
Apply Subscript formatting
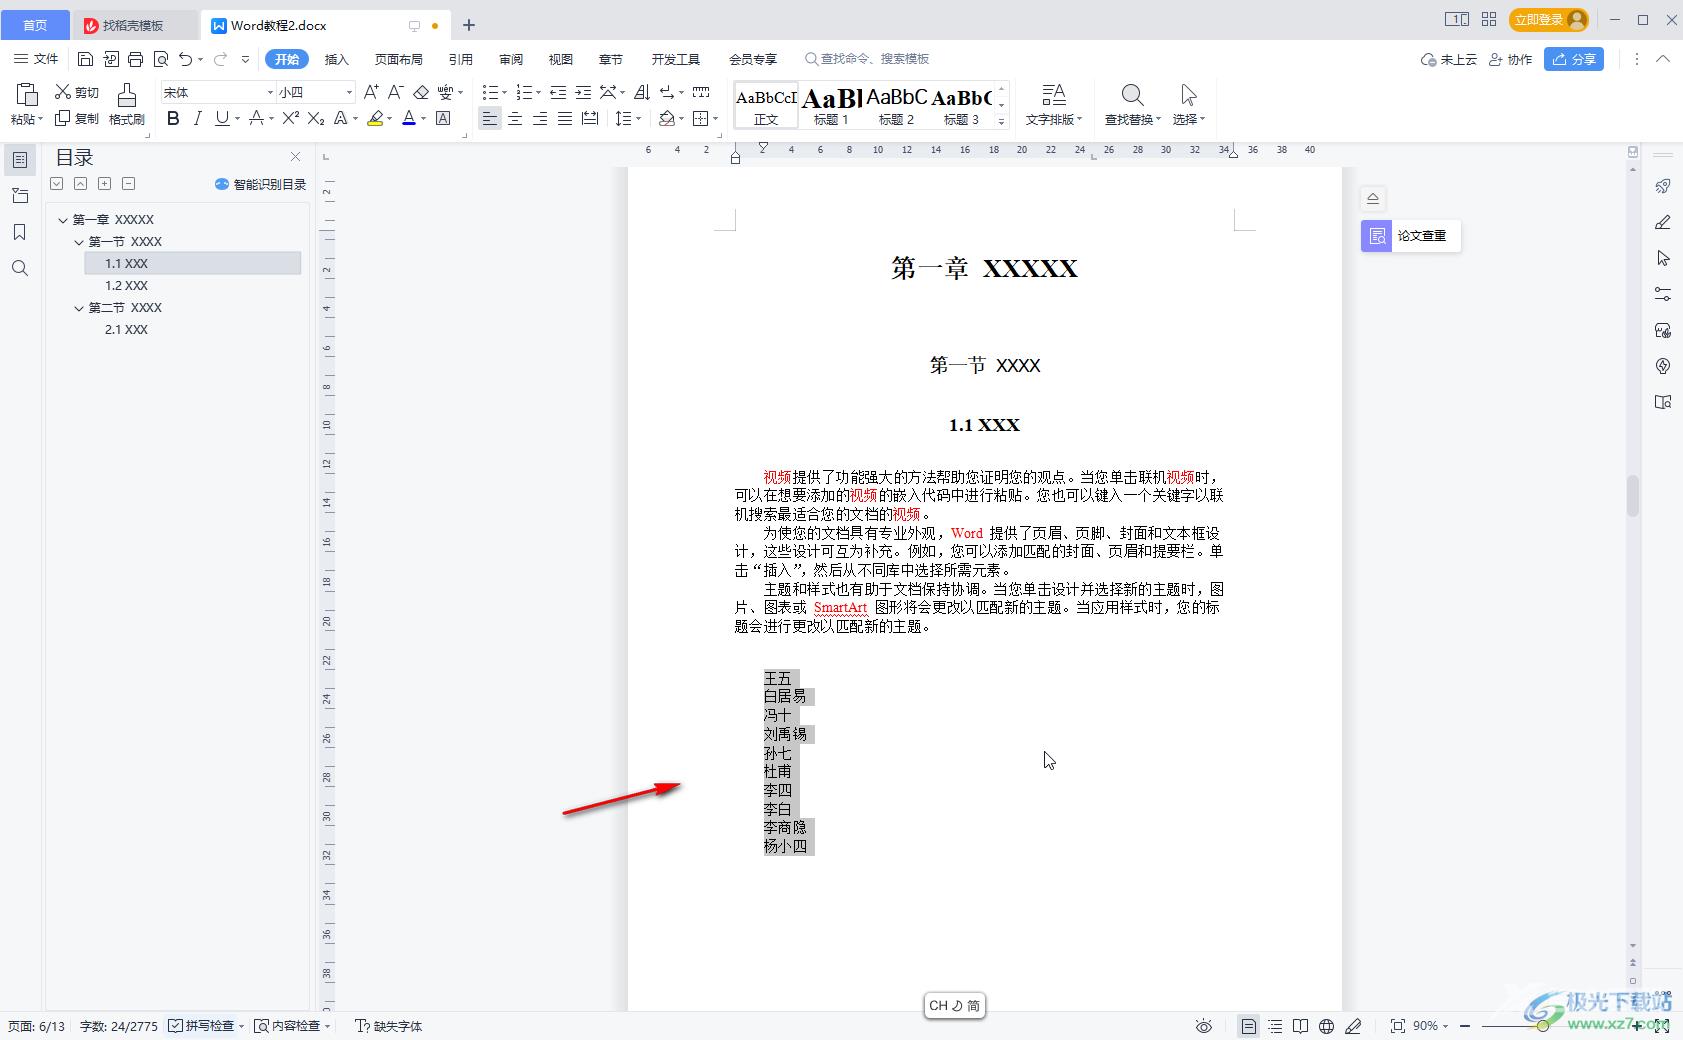point(316,118)
